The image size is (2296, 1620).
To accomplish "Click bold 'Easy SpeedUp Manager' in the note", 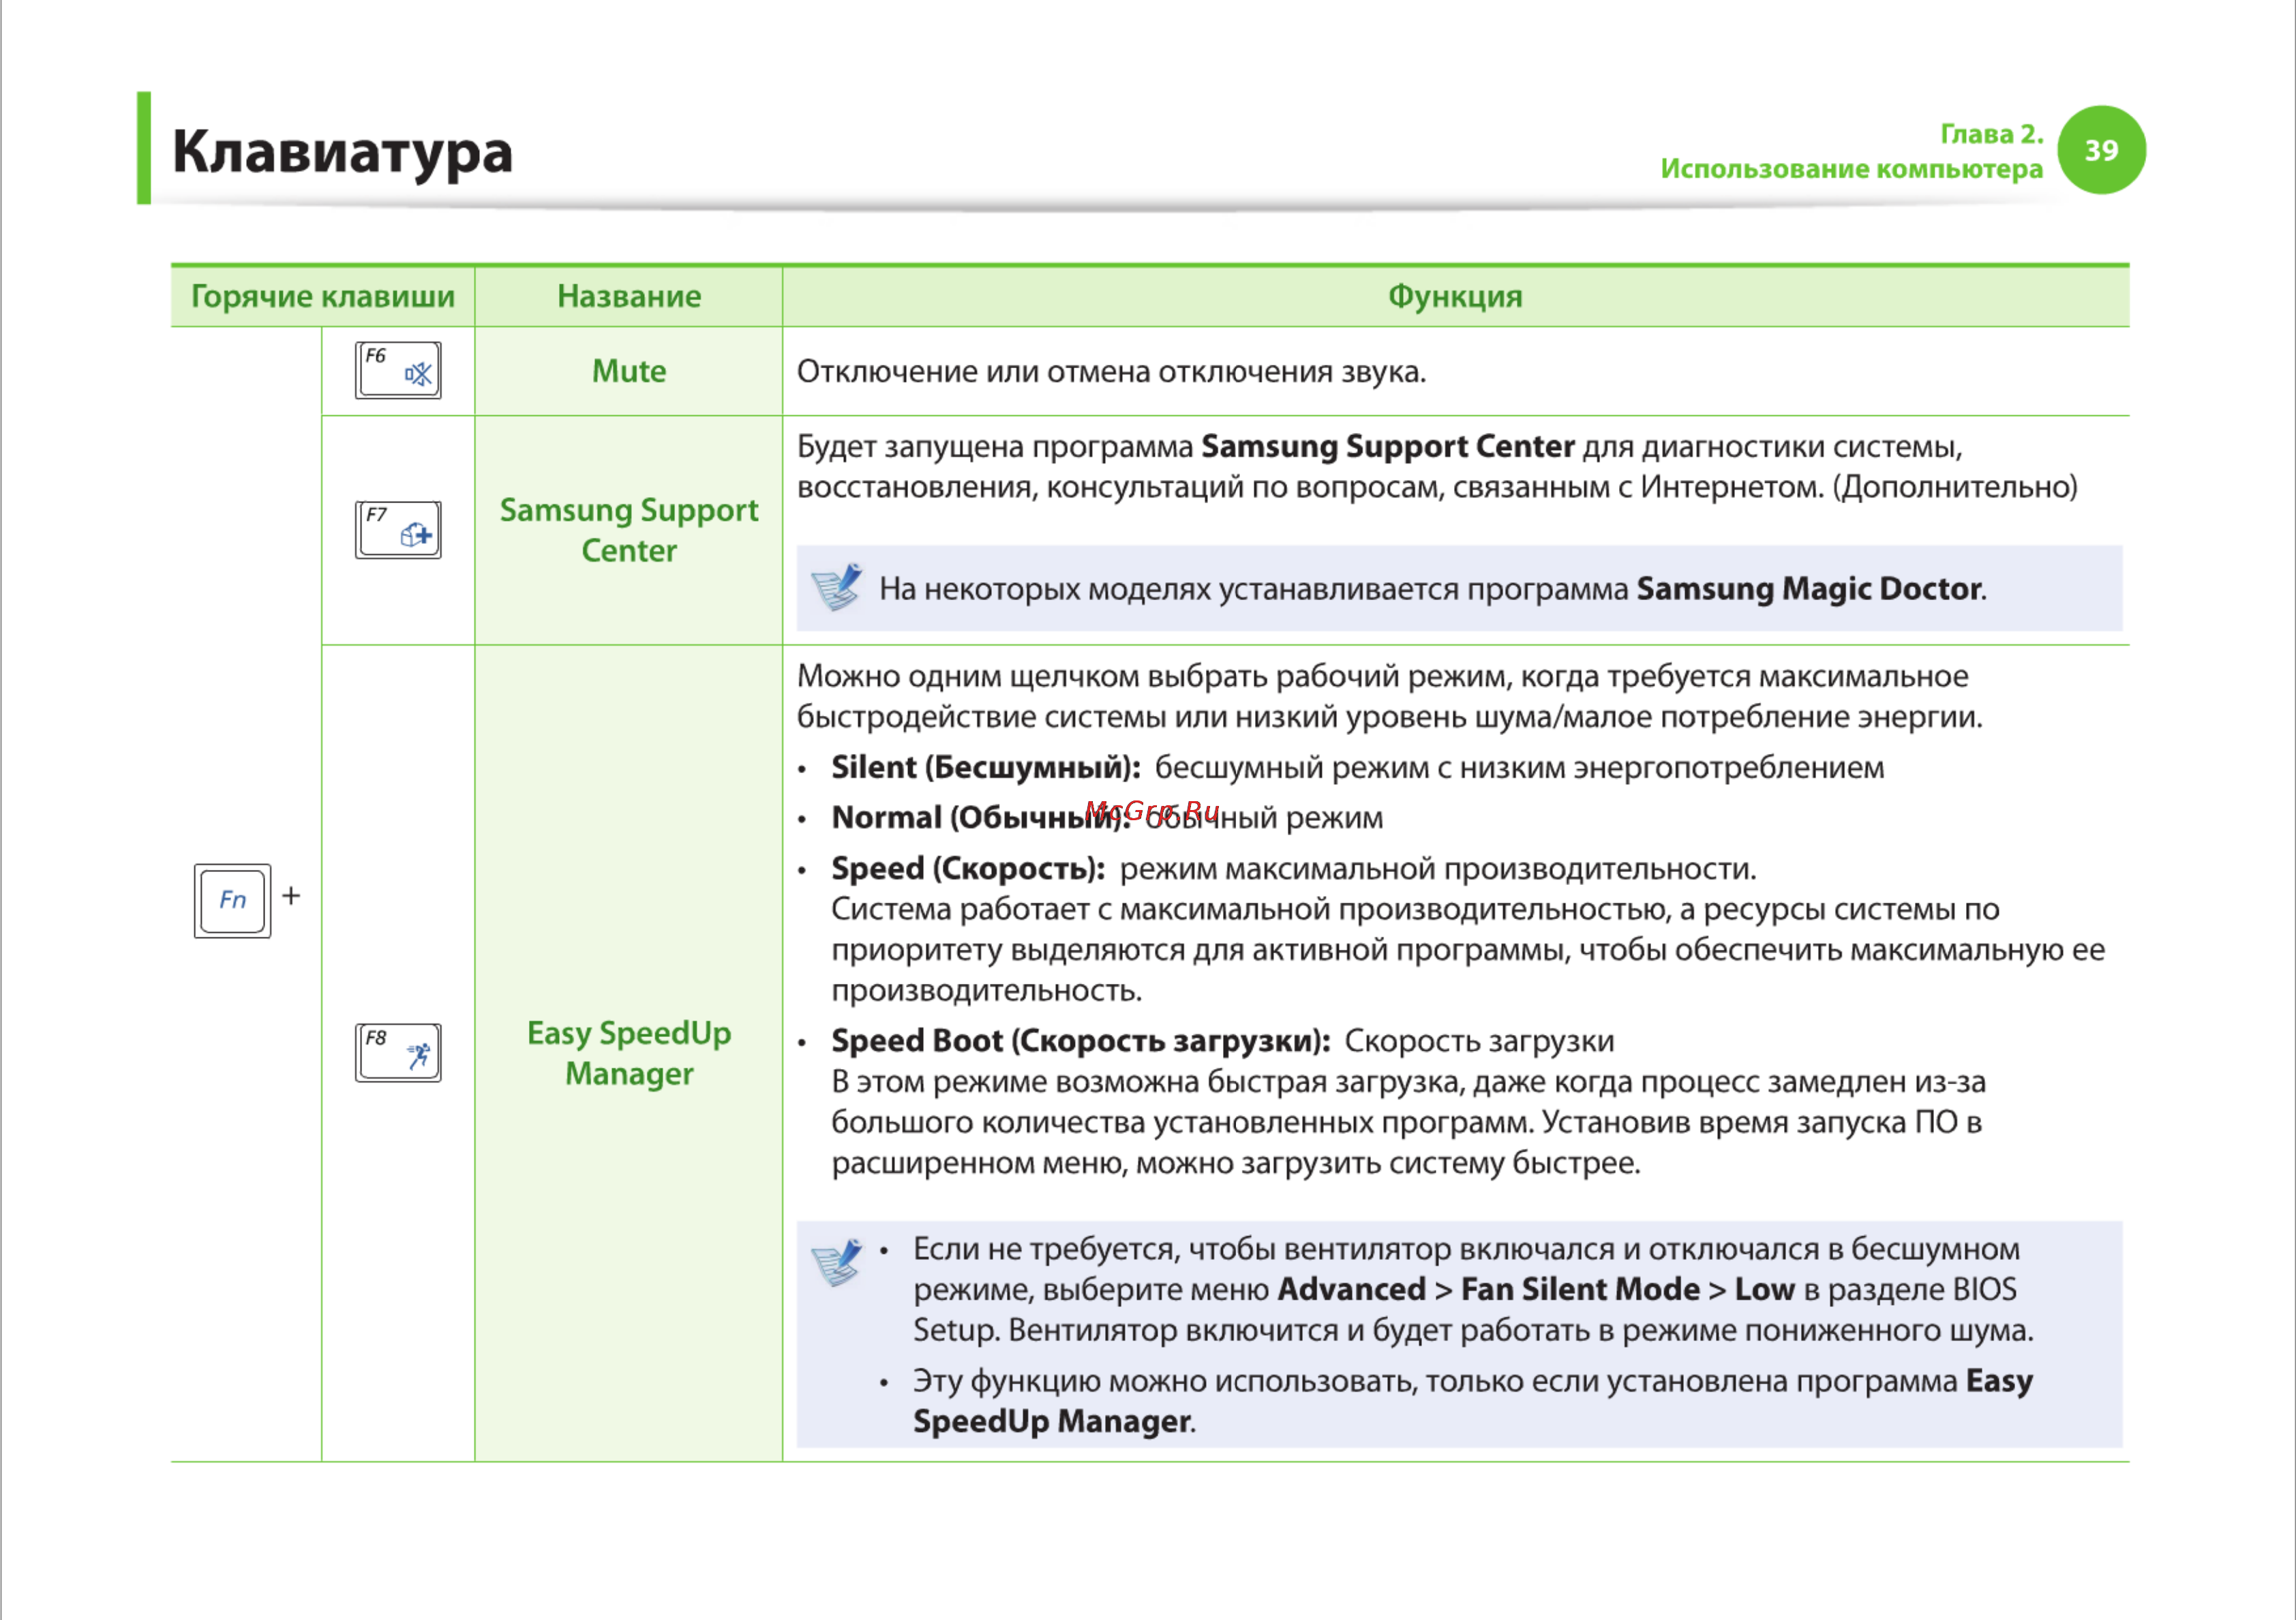I will (1473, 1401).
